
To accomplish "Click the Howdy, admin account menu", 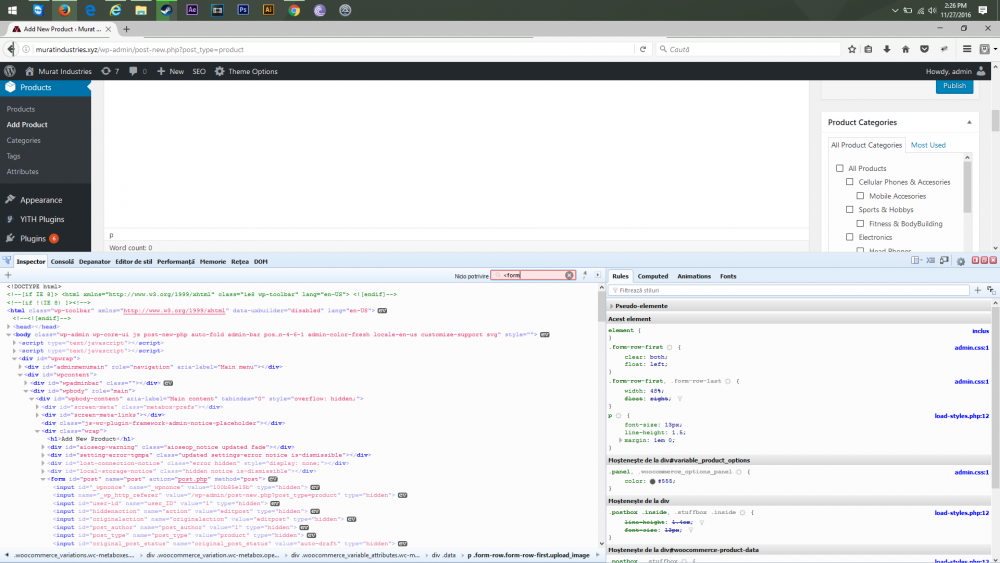I will coord(955,71).
